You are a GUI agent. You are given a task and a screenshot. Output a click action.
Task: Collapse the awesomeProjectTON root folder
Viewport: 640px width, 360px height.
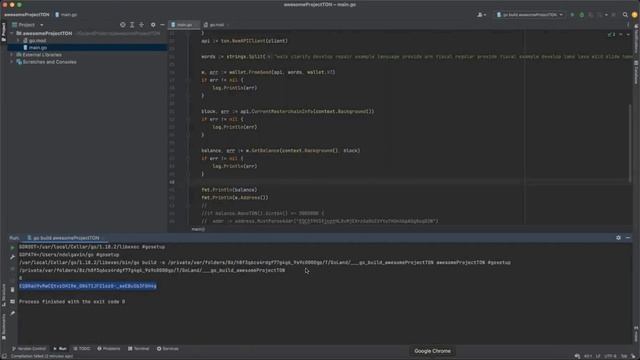coord(12,33)
